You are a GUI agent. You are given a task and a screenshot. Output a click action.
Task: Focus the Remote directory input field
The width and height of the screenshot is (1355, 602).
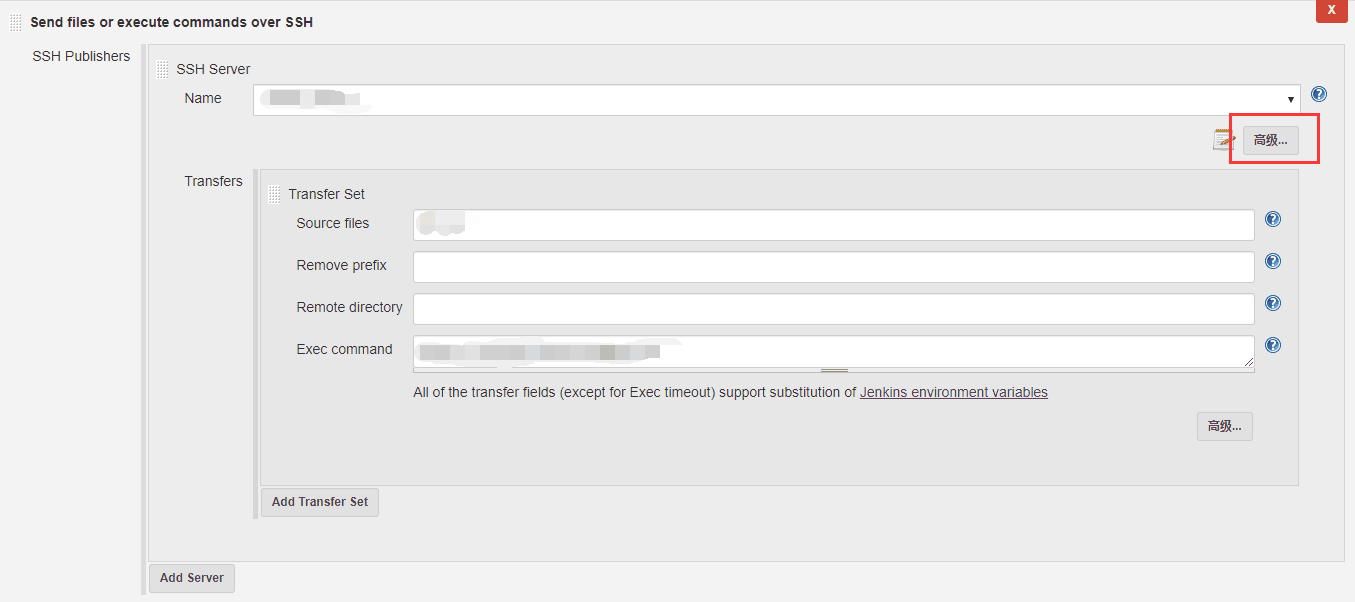(834, 309)
